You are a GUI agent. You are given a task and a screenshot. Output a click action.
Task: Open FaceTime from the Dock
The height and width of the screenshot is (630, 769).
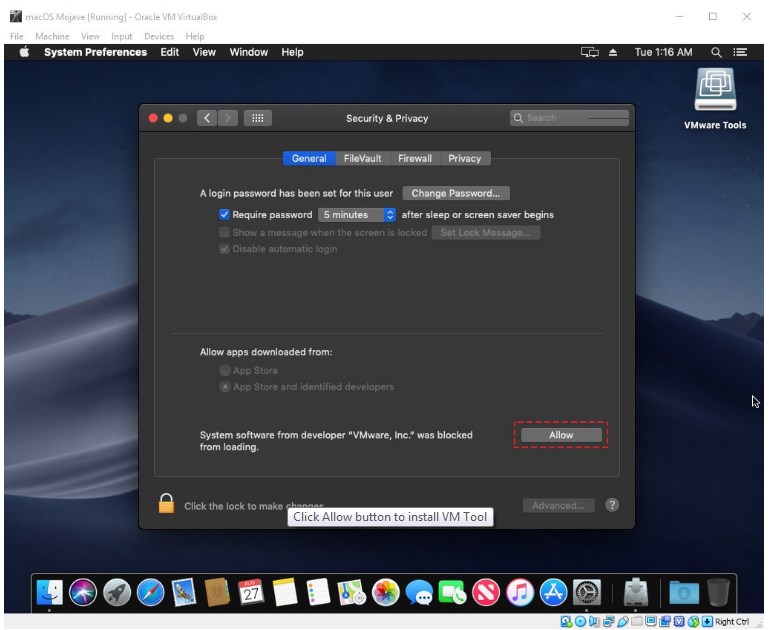tap(452, 592)
